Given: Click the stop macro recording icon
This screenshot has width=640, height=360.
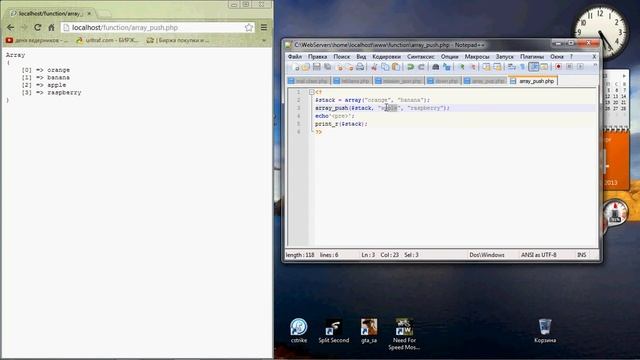Looking at the screenshot, I should pyautogui.click(x=569, y=67).
